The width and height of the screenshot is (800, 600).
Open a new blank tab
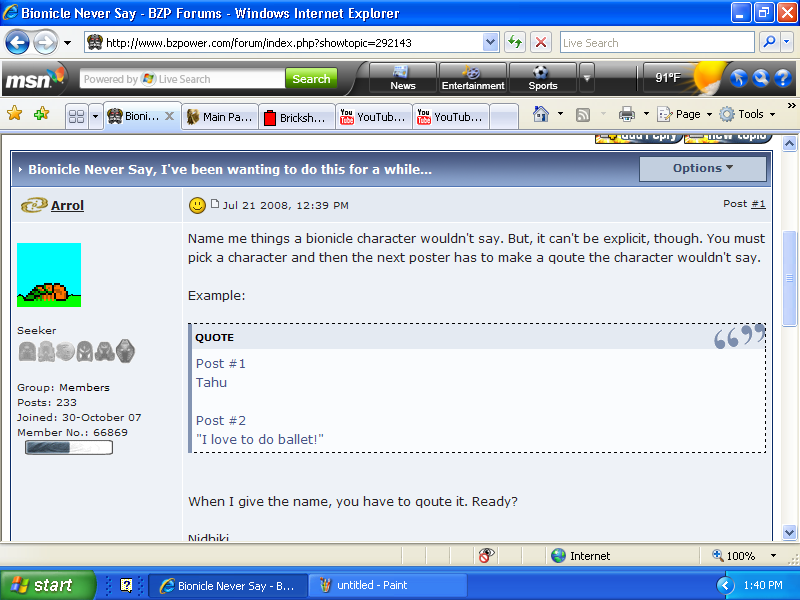(x=504, y=117)
